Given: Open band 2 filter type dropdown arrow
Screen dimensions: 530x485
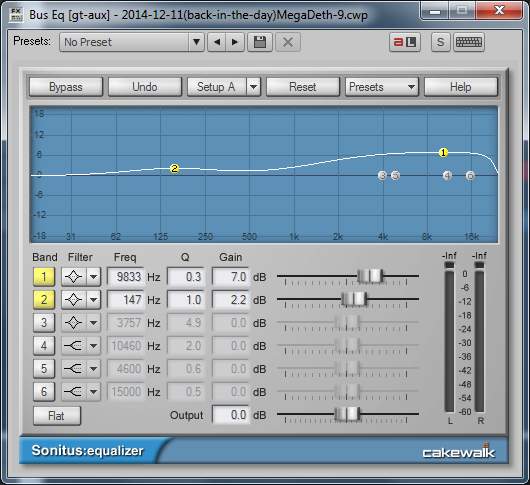Looking at the screenshot, I should tap(94, 300).
